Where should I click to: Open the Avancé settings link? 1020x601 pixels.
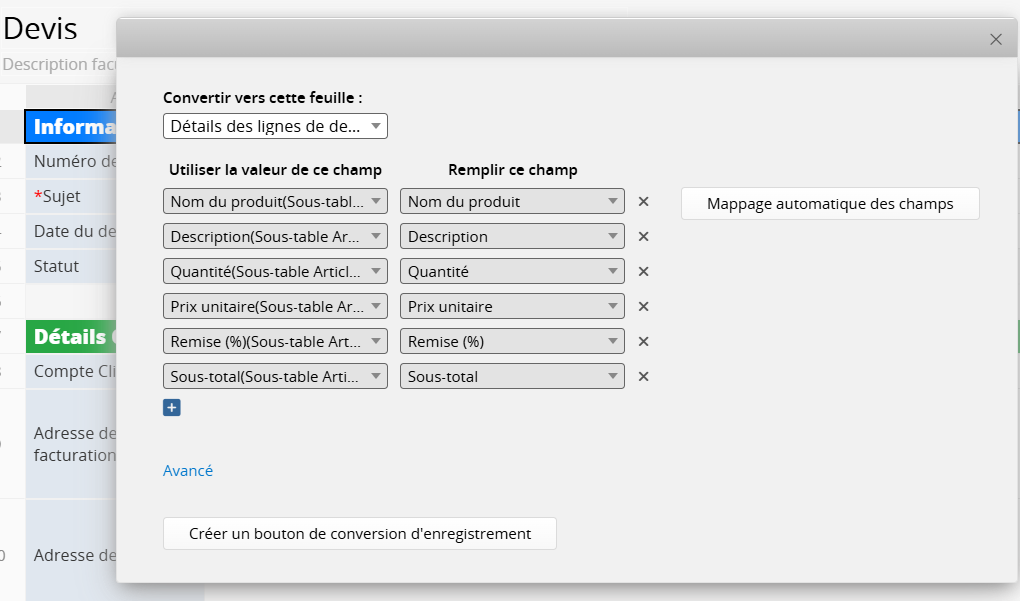188,470
